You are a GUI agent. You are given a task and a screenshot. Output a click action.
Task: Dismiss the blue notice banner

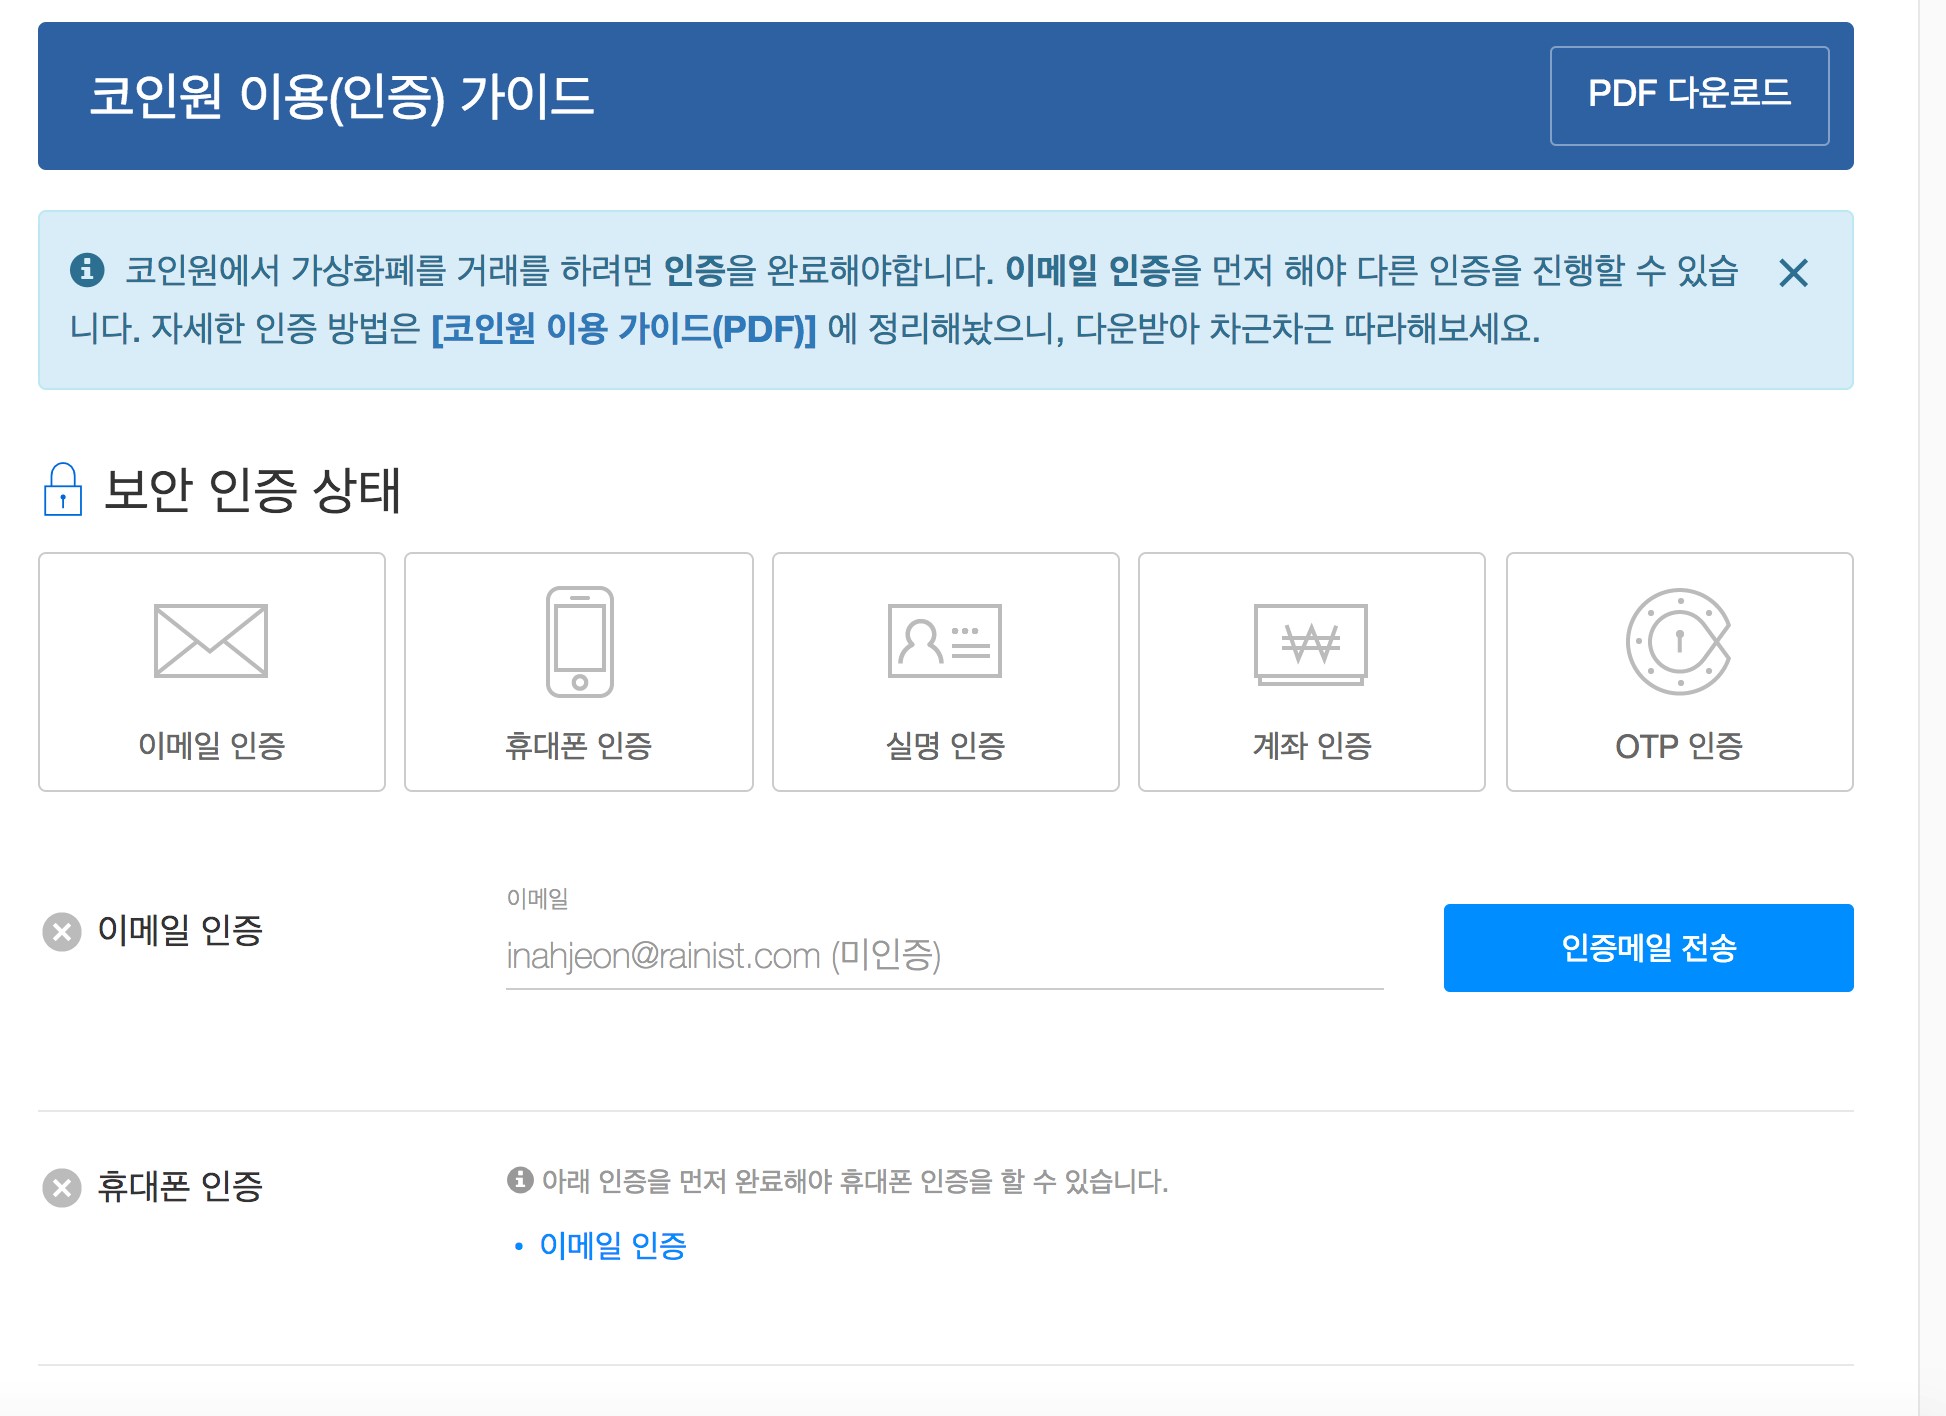point(1795,273)
